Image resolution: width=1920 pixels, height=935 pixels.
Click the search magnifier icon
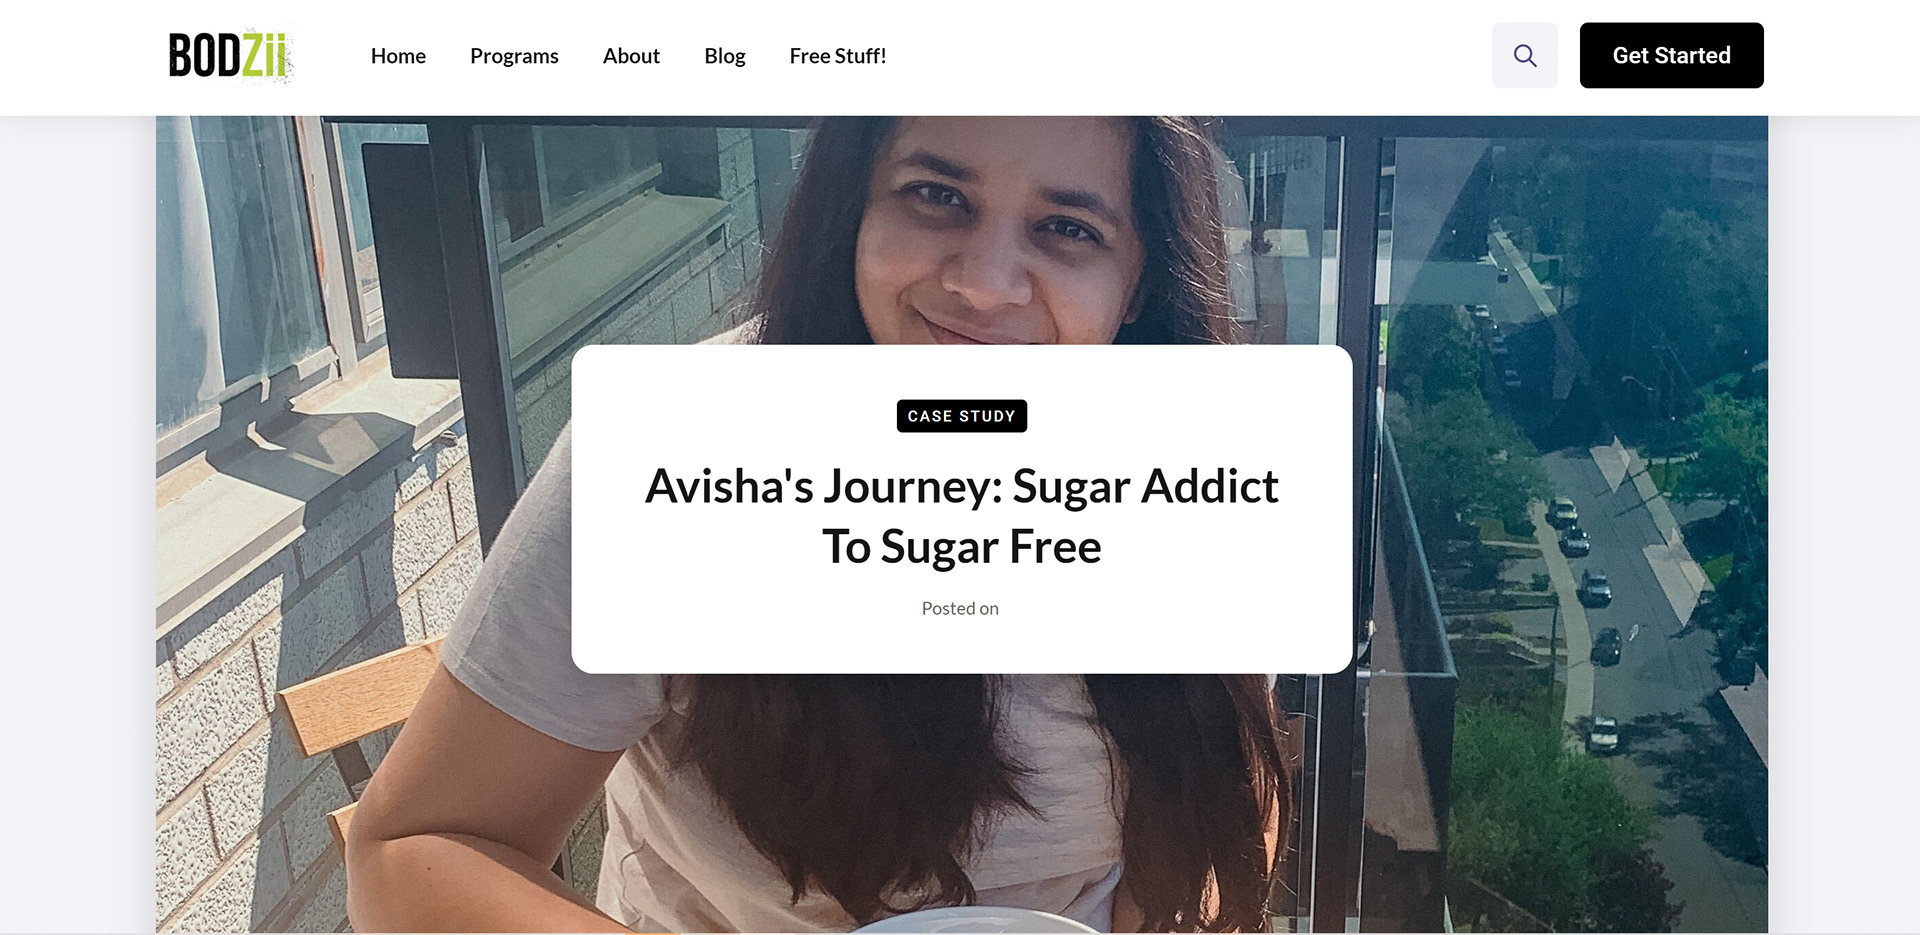pos(1524,56)
